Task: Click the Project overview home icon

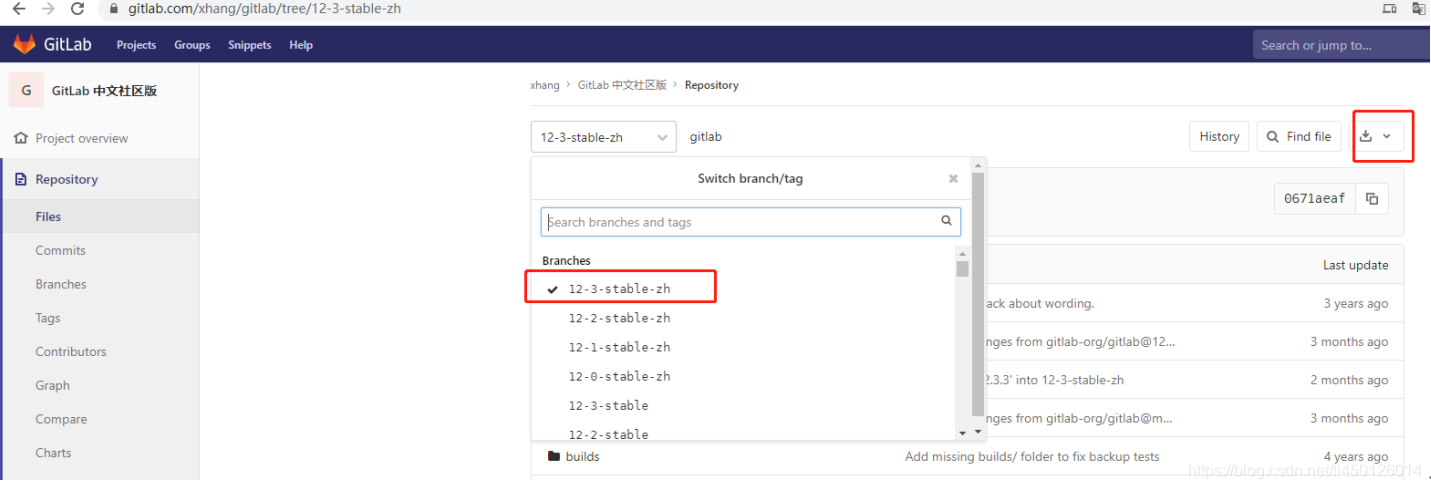Action: (21, 139)
